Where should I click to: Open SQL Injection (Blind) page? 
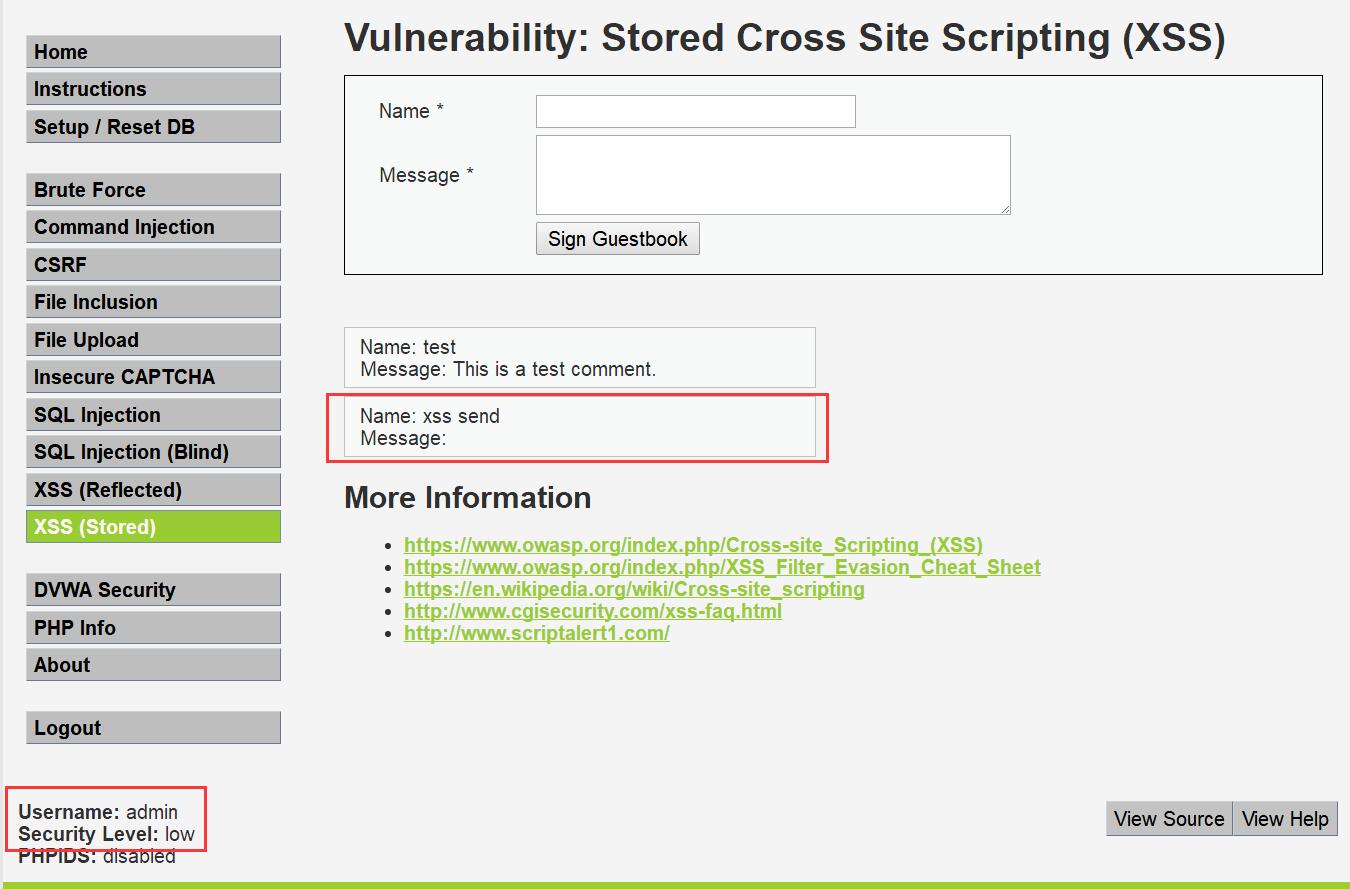[153, 452]
